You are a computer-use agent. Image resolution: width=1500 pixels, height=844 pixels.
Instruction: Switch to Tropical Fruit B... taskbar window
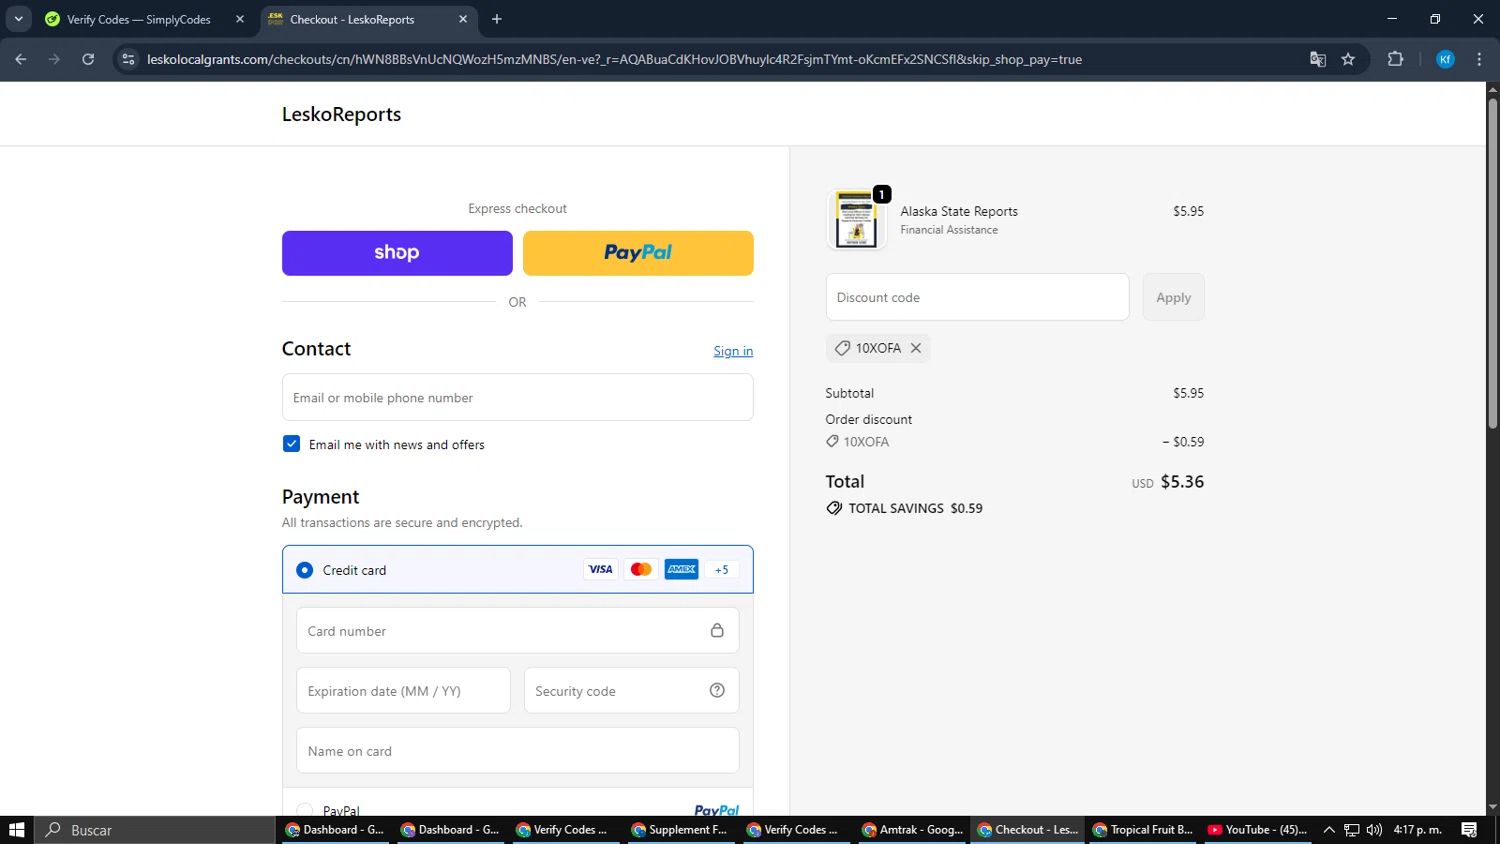point(1142,830)
